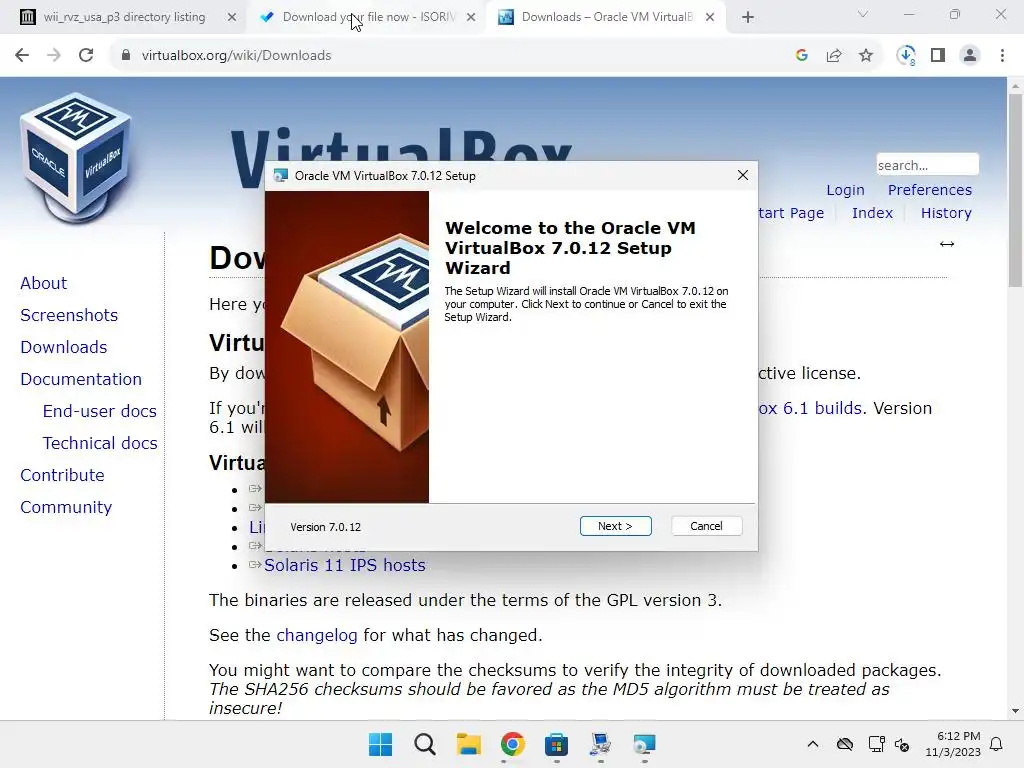The image size is (1024, 768).
Task: Open Downloads in the sidebar
Action: (x=63, y=347)
